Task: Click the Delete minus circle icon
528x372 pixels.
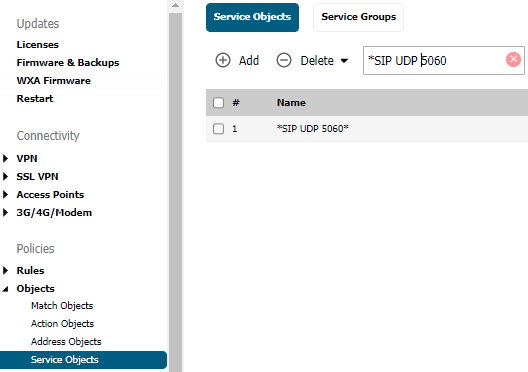Action: click(x=284, y=61)
